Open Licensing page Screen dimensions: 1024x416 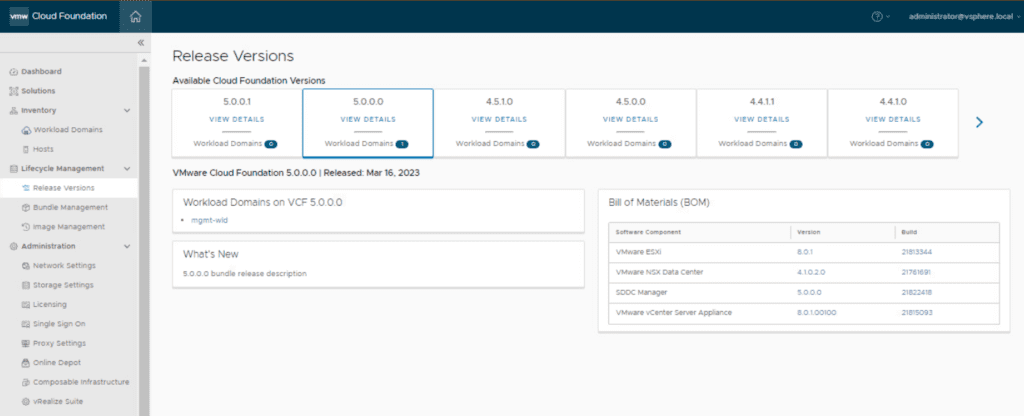tap(50, 305)
